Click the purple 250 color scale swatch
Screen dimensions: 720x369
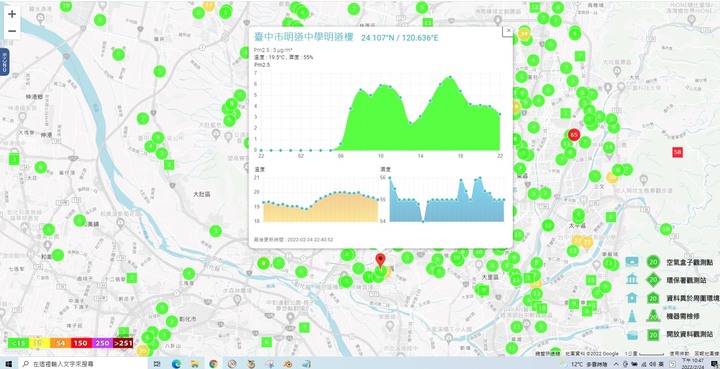point(101,343)
